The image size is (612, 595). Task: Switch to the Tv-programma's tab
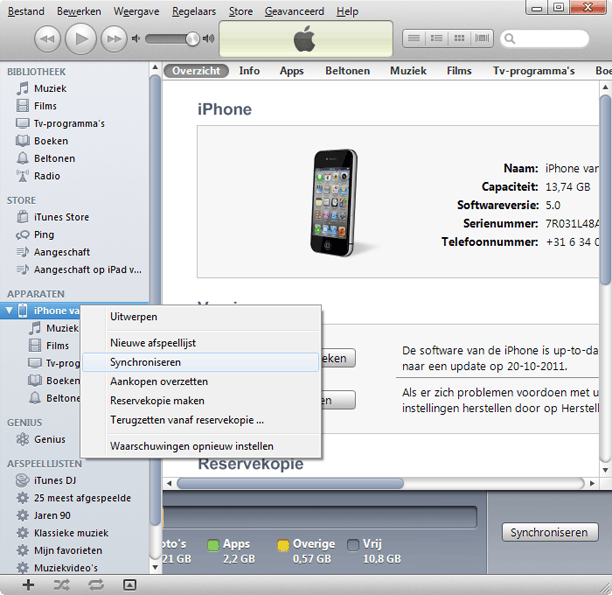(x=534, y=71)
